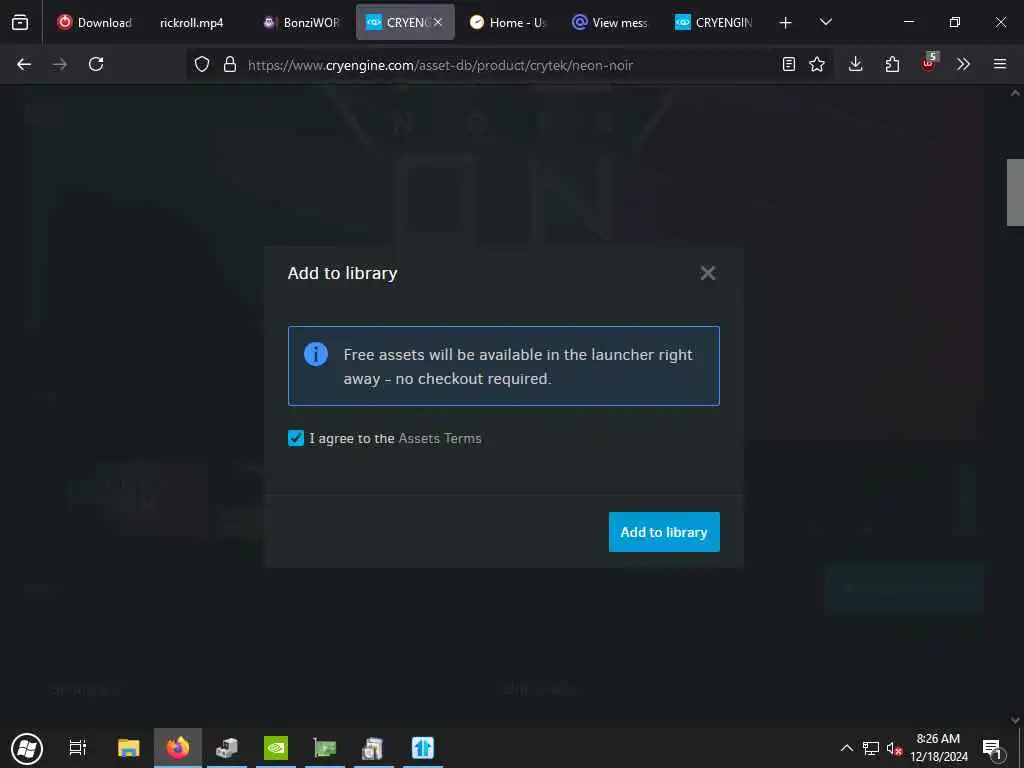Bookmark this page with star icon
The height and width of the screenshot is (768, 1024).
pyautogui.click(x=816, y=64)
